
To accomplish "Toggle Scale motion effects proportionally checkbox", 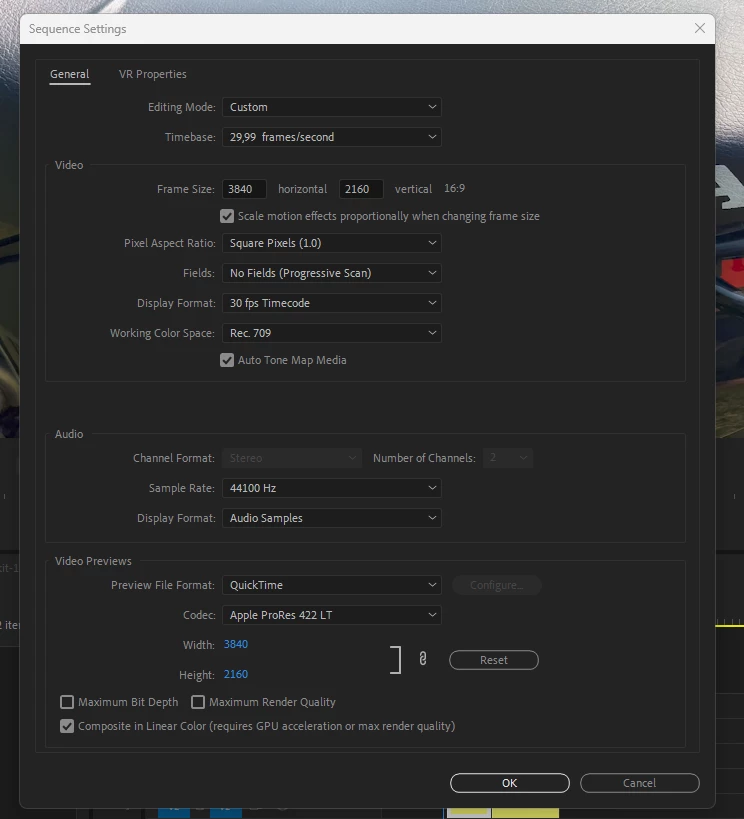I will tap(227, 216).
